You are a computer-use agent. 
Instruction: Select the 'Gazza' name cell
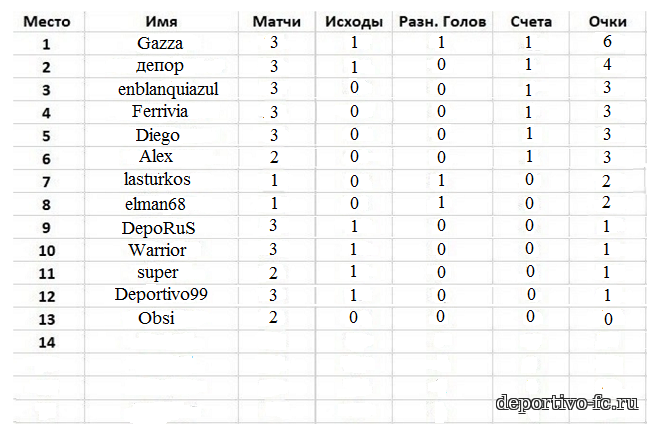click(x=161, y=43)
